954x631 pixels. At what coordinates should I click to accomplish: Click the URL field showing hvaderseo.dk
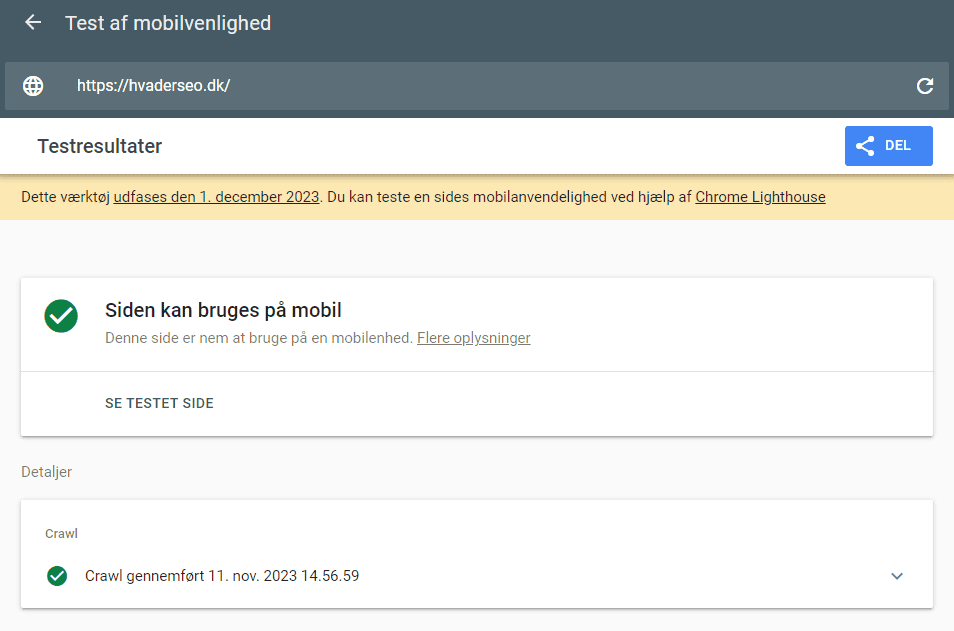pos(153,86)
